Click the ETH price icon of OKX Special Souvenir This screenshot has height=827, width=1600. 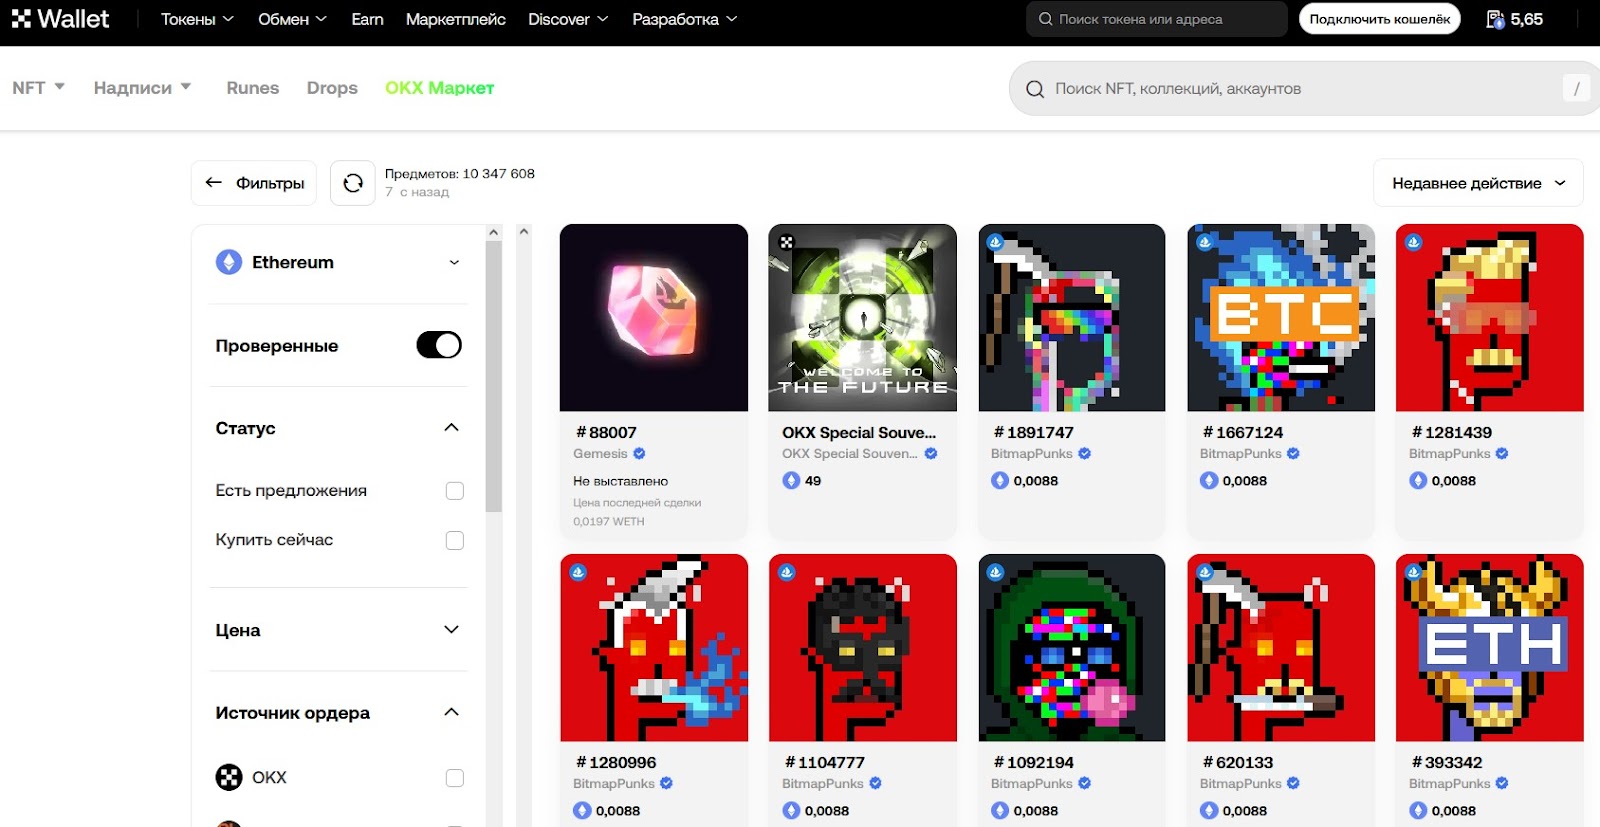point(791,481)
